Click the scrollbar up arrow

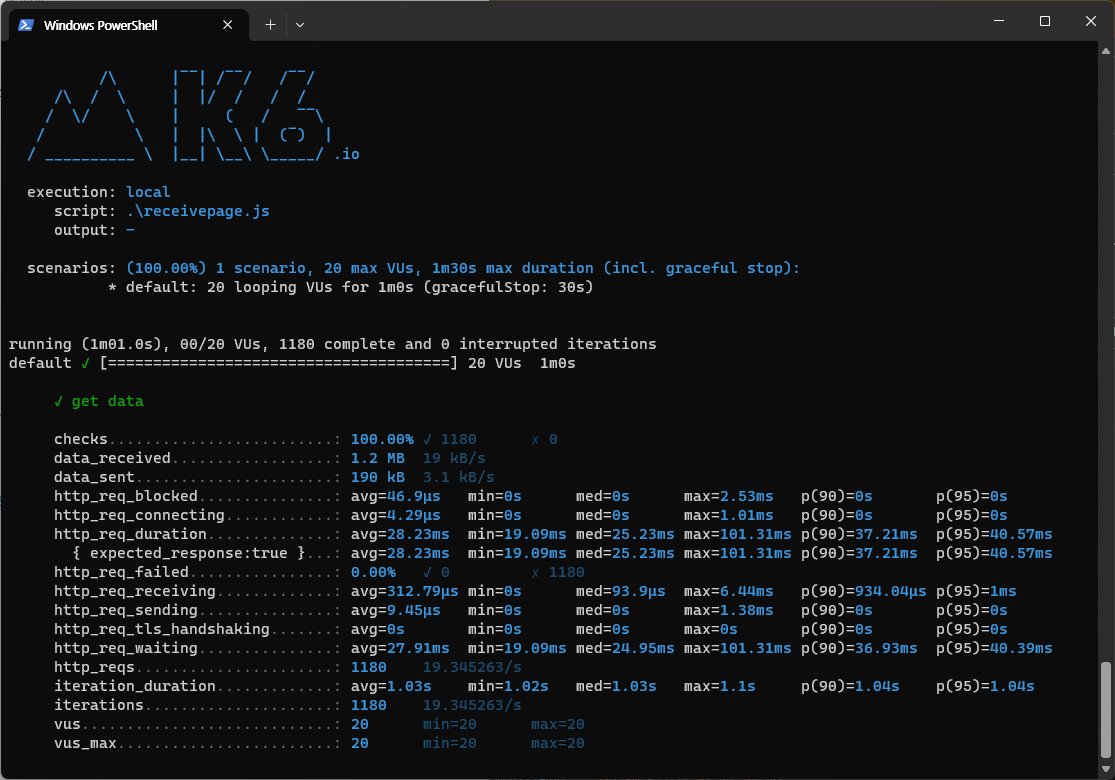(x=1106, y=51)
